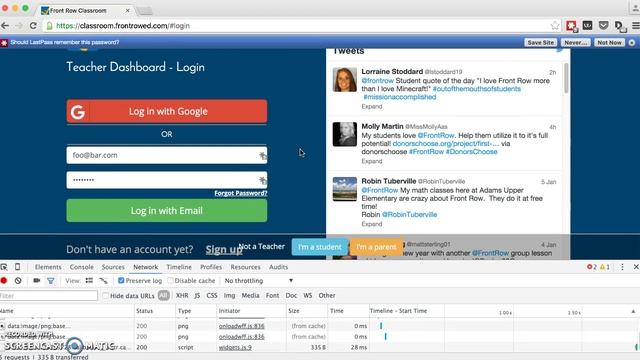Click the LastPass icon in password field

pyautogui.click(x=262, y=180)
